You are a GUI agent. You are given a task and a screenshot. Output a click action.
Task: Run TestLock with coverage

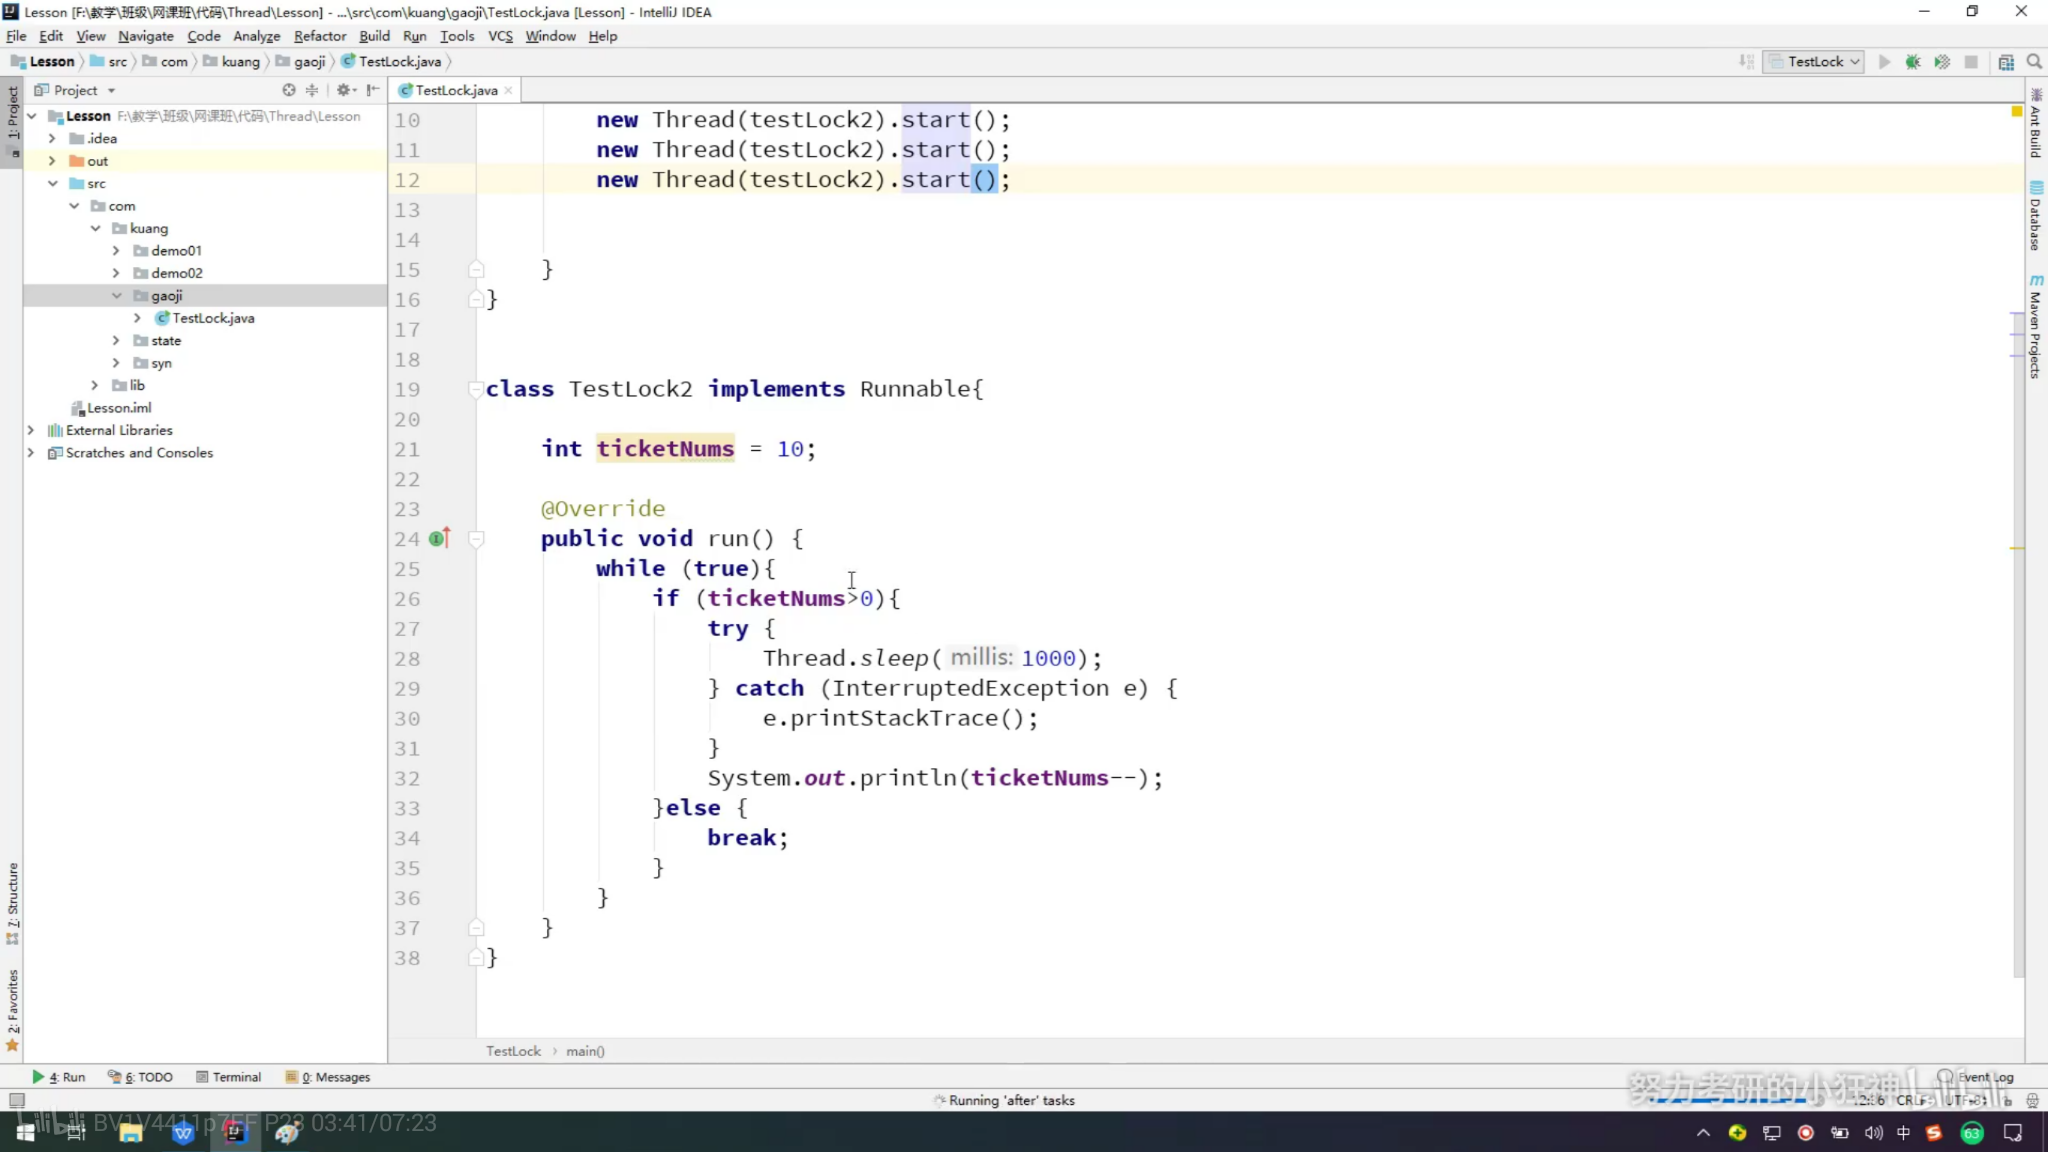[1942, 62]
